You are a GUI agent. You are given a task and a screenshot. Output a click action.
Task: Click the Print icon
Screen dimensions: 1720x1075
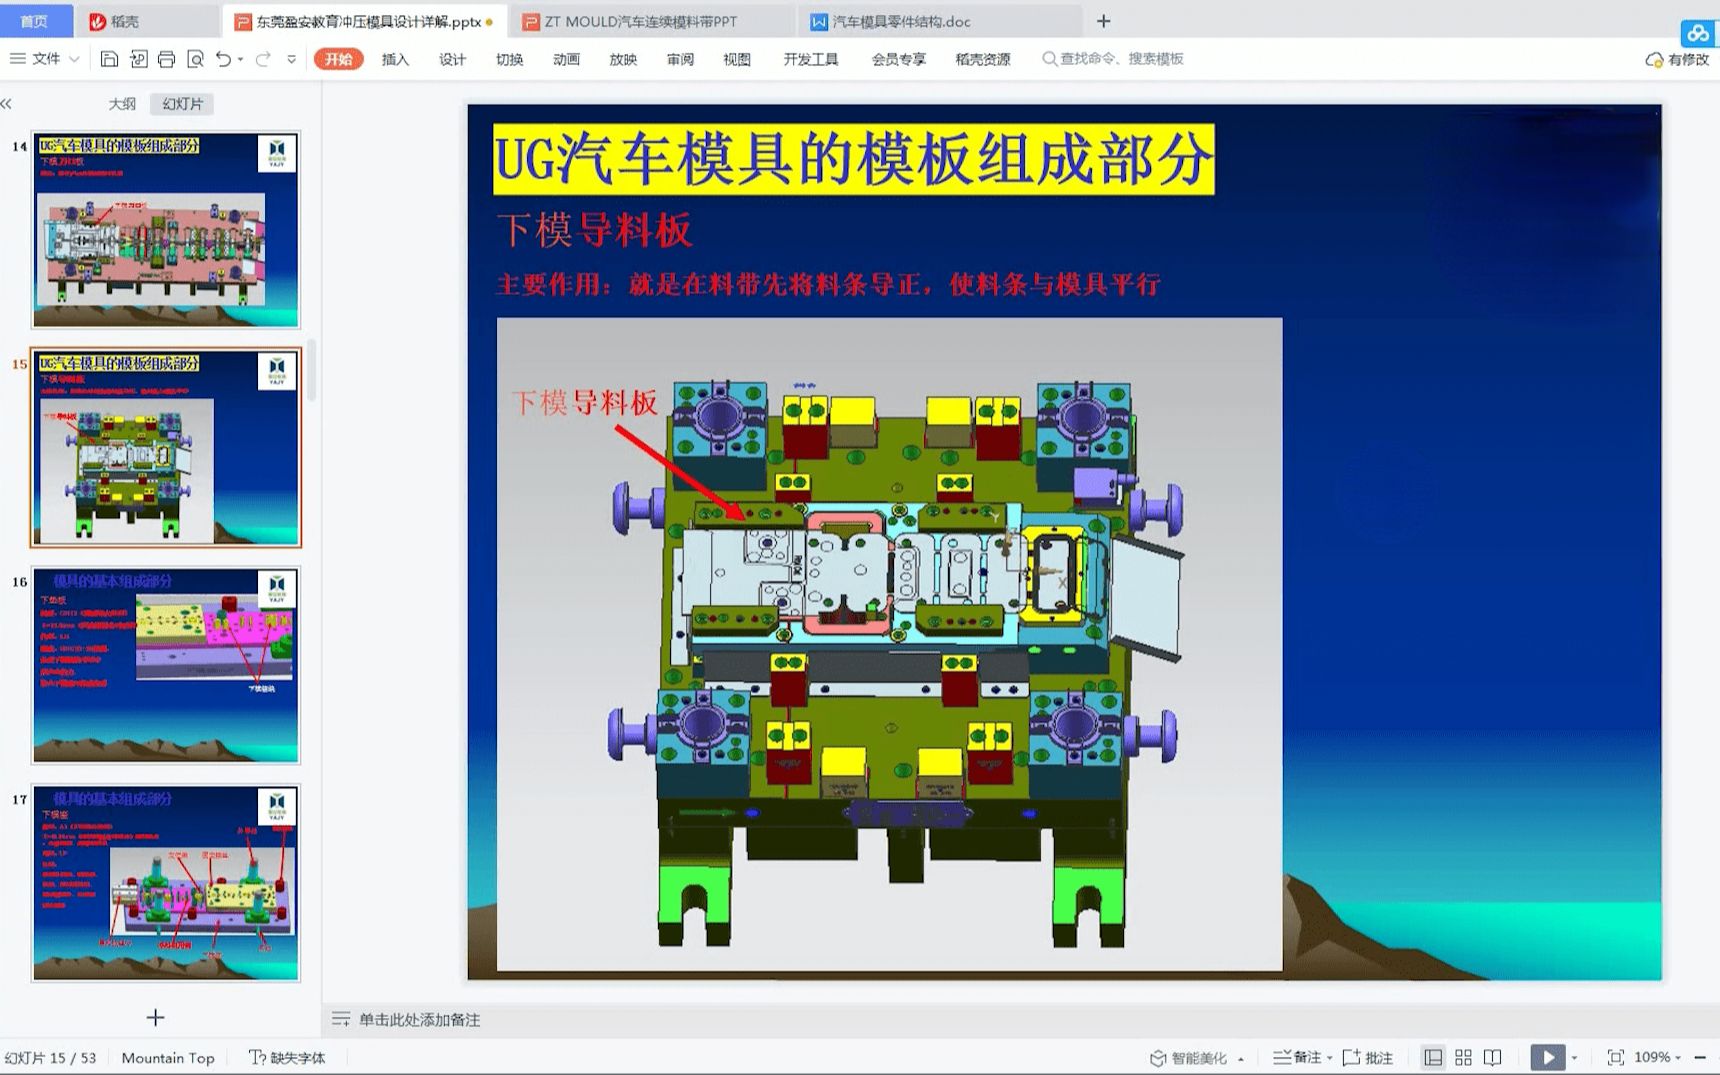pos(167,59)
